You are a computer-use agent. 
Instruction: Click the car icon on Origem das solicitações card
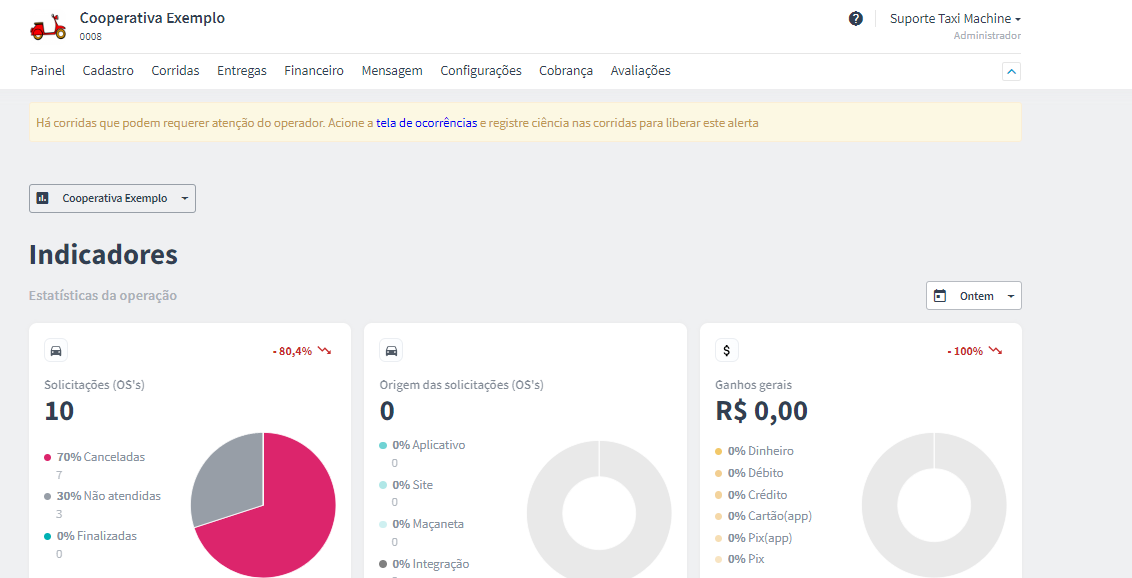(x=391, y=351)
